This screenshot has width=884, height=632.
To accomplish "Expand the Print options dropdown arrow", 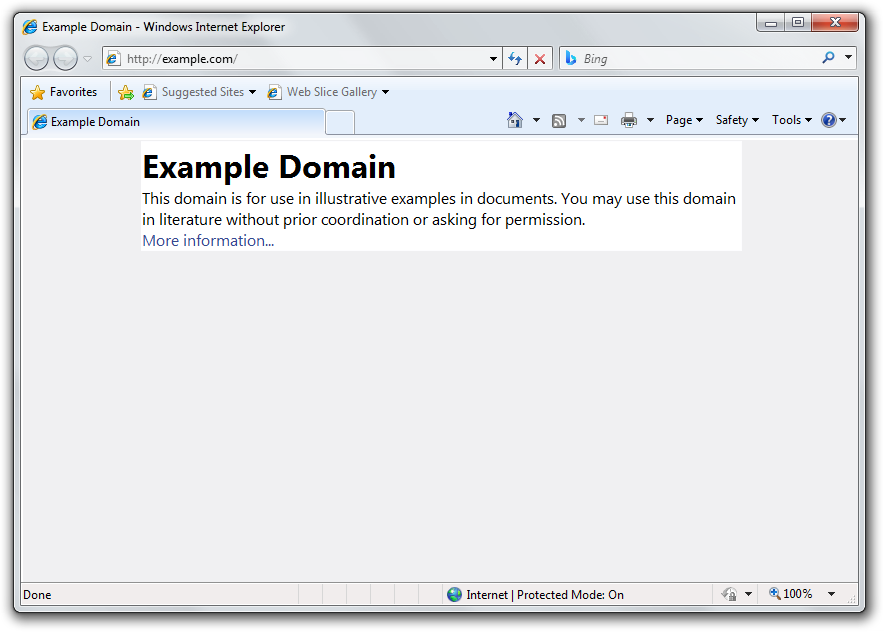I will (650, 120).
